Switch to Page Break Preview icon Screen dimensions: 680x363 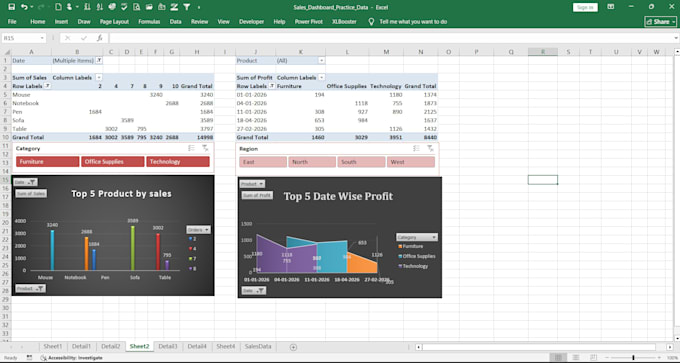(594, 357)
